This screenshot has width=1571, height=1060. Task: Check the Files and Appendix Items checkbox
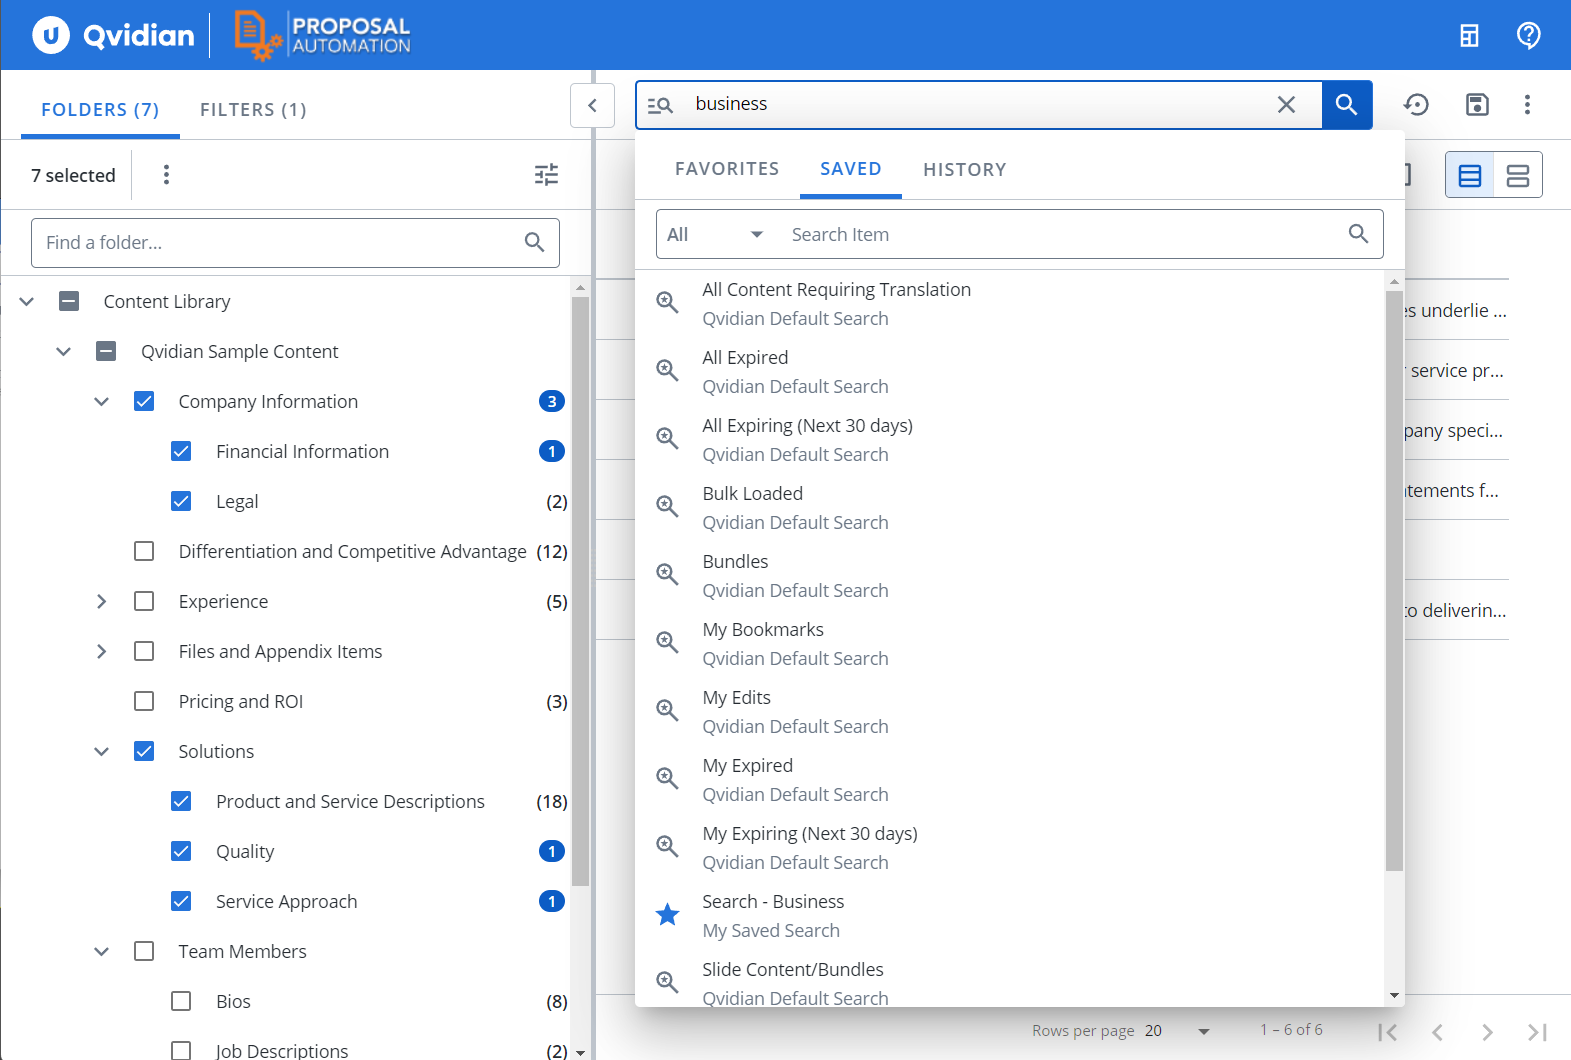pyautogui.click(x=144, y=651)
